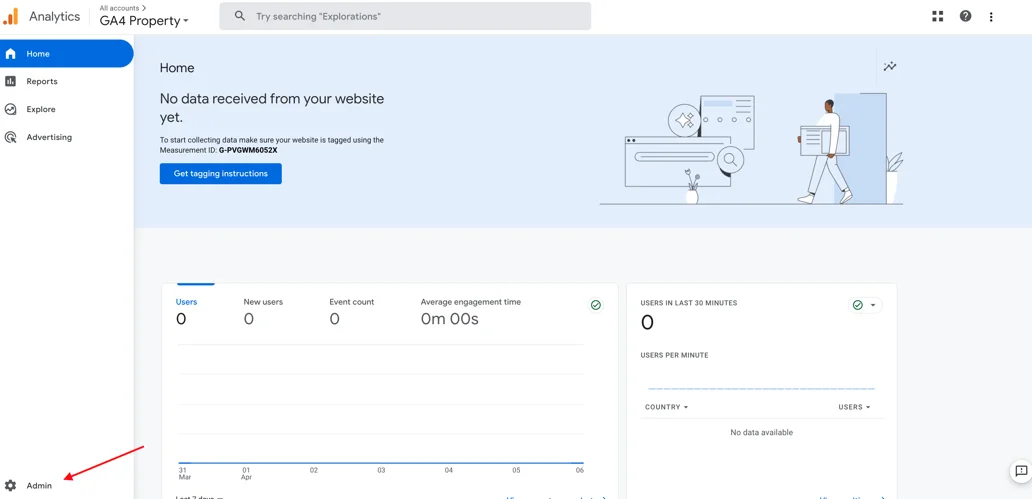This screenshot has height=499, width=1032.
Task: Open the Google apps grid icon
Action: pyautogui.click(x=938, y=16)
